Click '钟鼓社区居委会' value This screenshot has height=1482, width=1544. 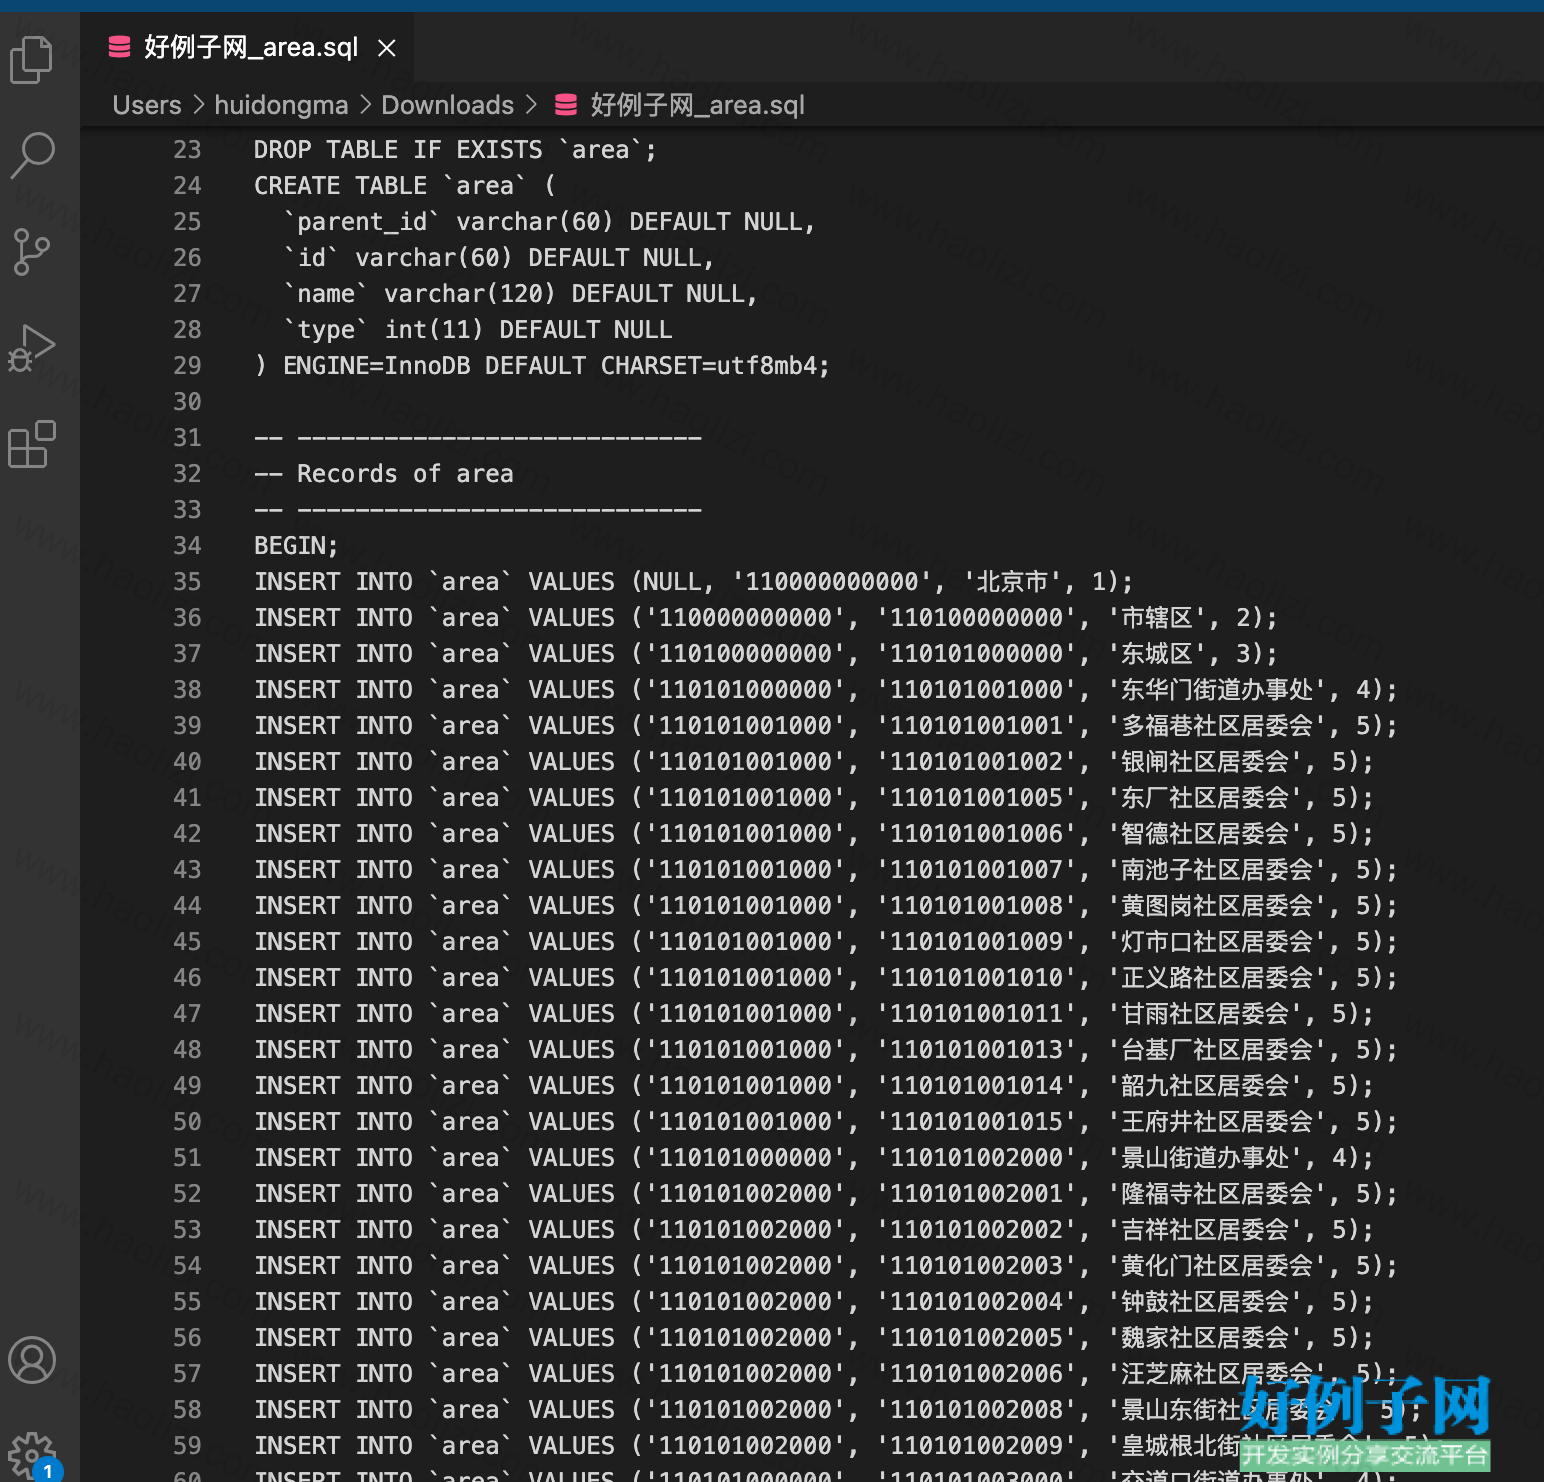click(1205, 1302)
